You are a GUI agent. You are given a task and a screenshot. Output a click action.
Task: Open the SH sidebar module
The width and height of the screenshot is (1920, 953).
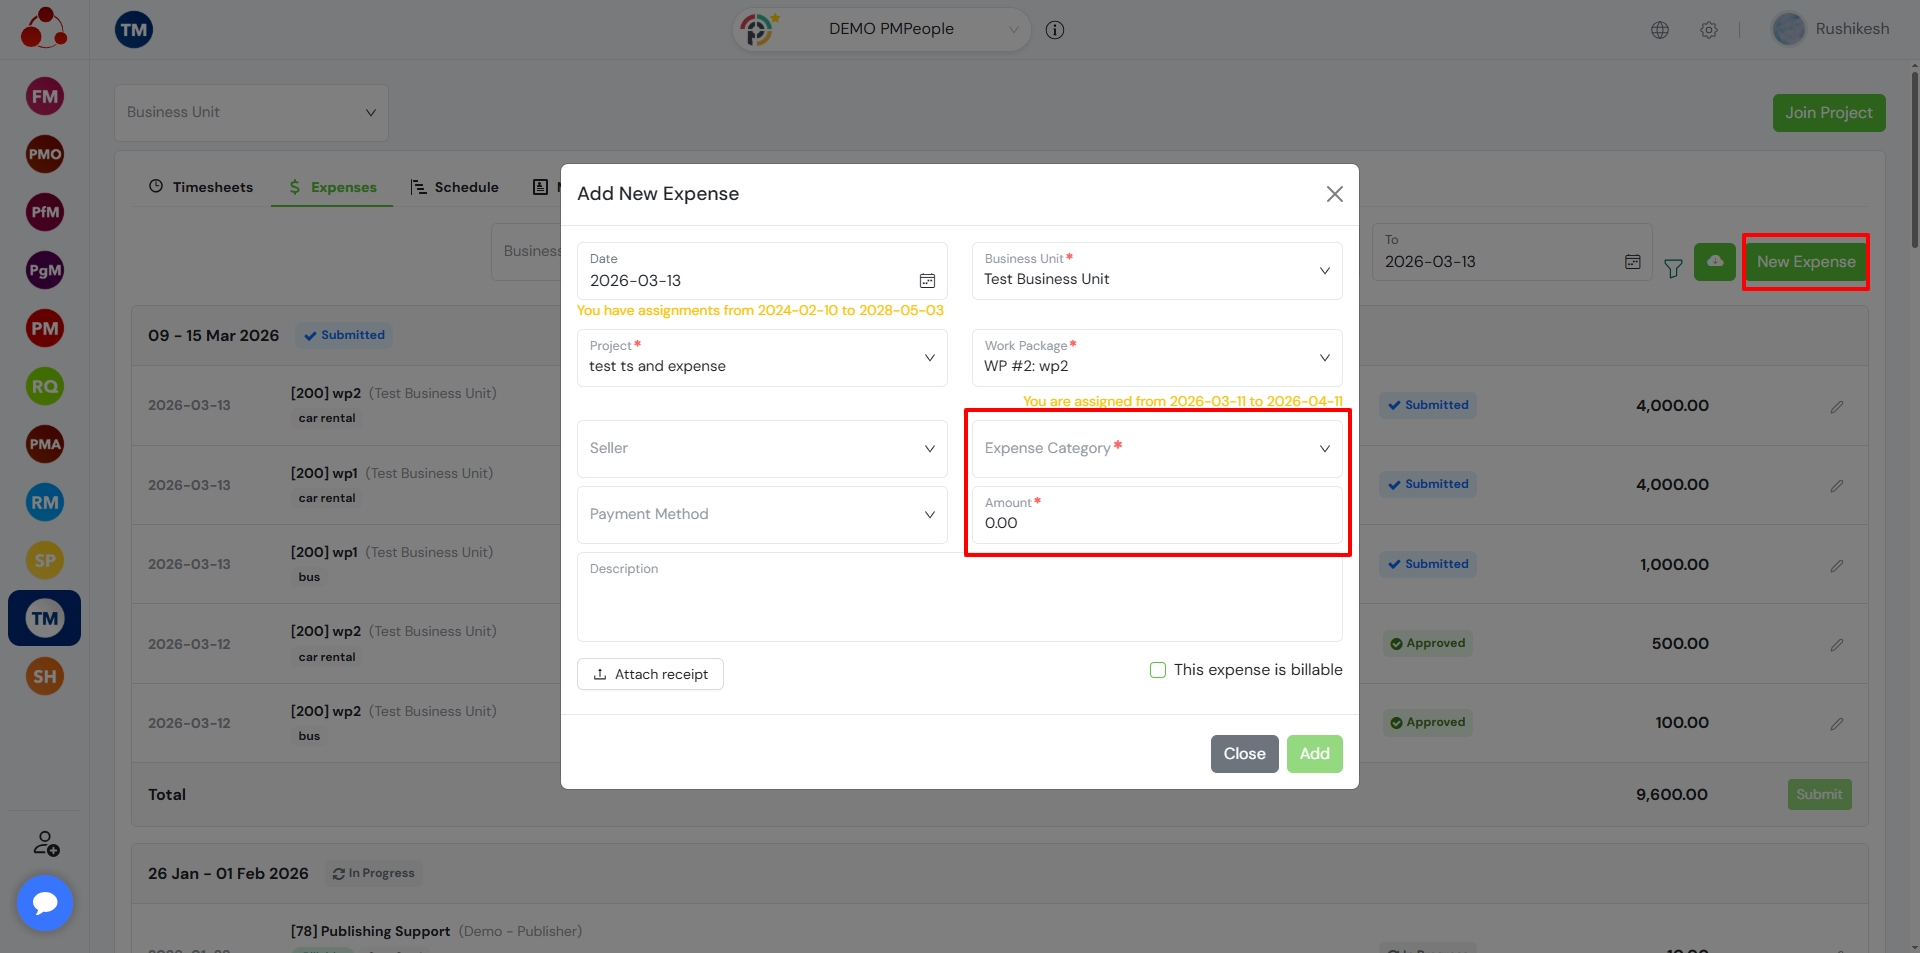click(44, 677)
